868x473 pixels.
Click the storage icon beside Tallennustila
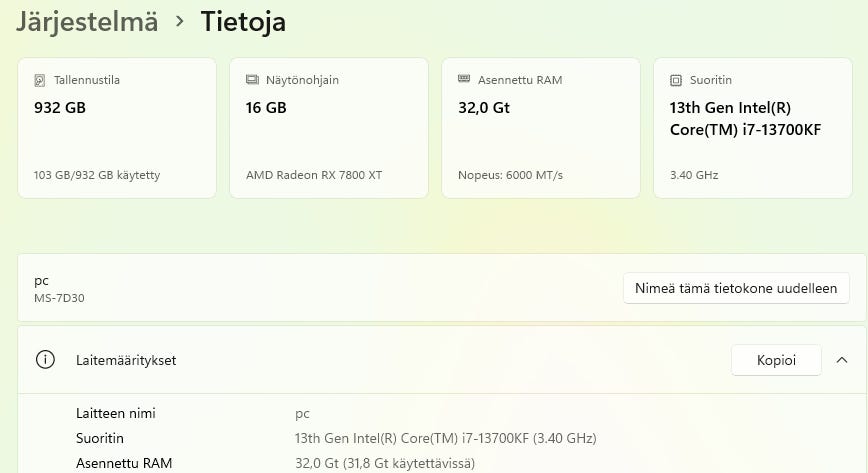[x=40, y=80]
